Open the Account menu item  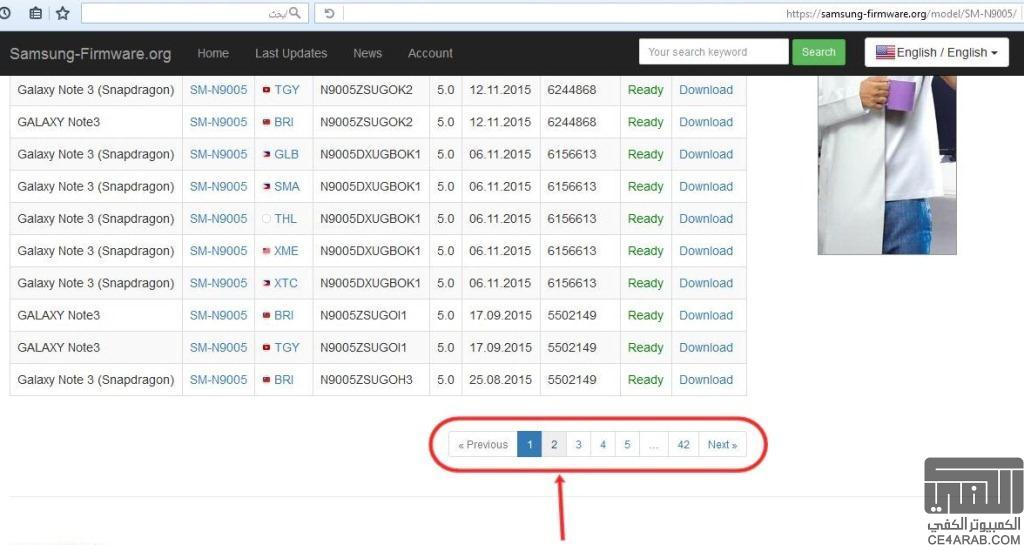(x=430, y=54)
